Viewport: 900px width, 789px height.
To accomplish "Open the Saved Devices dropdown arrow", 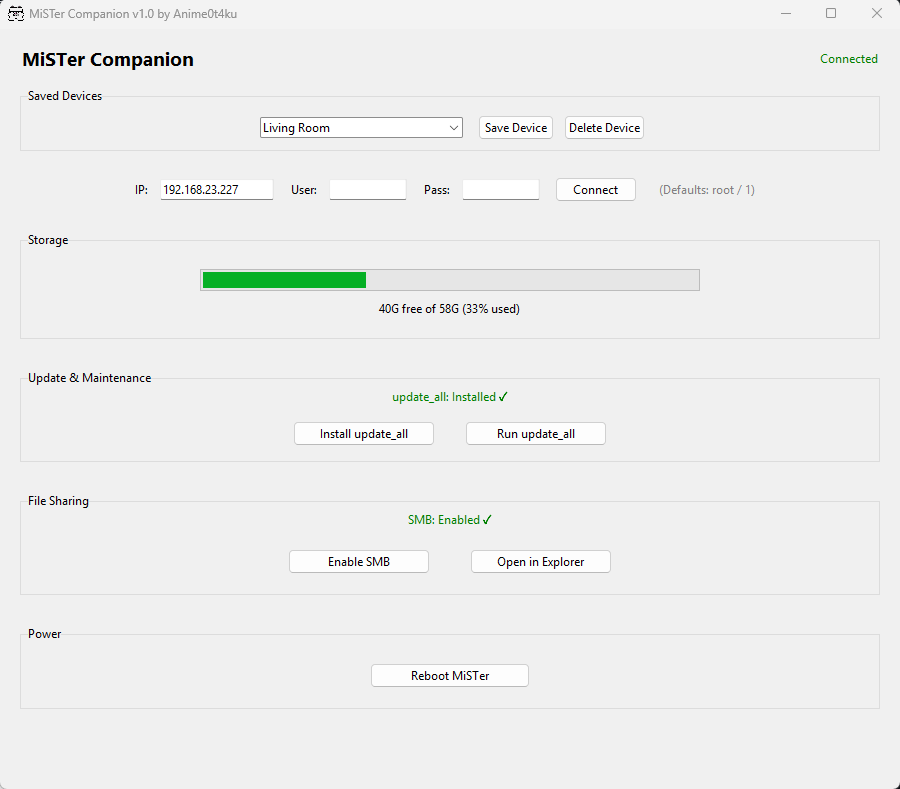I will pos(454,128).
